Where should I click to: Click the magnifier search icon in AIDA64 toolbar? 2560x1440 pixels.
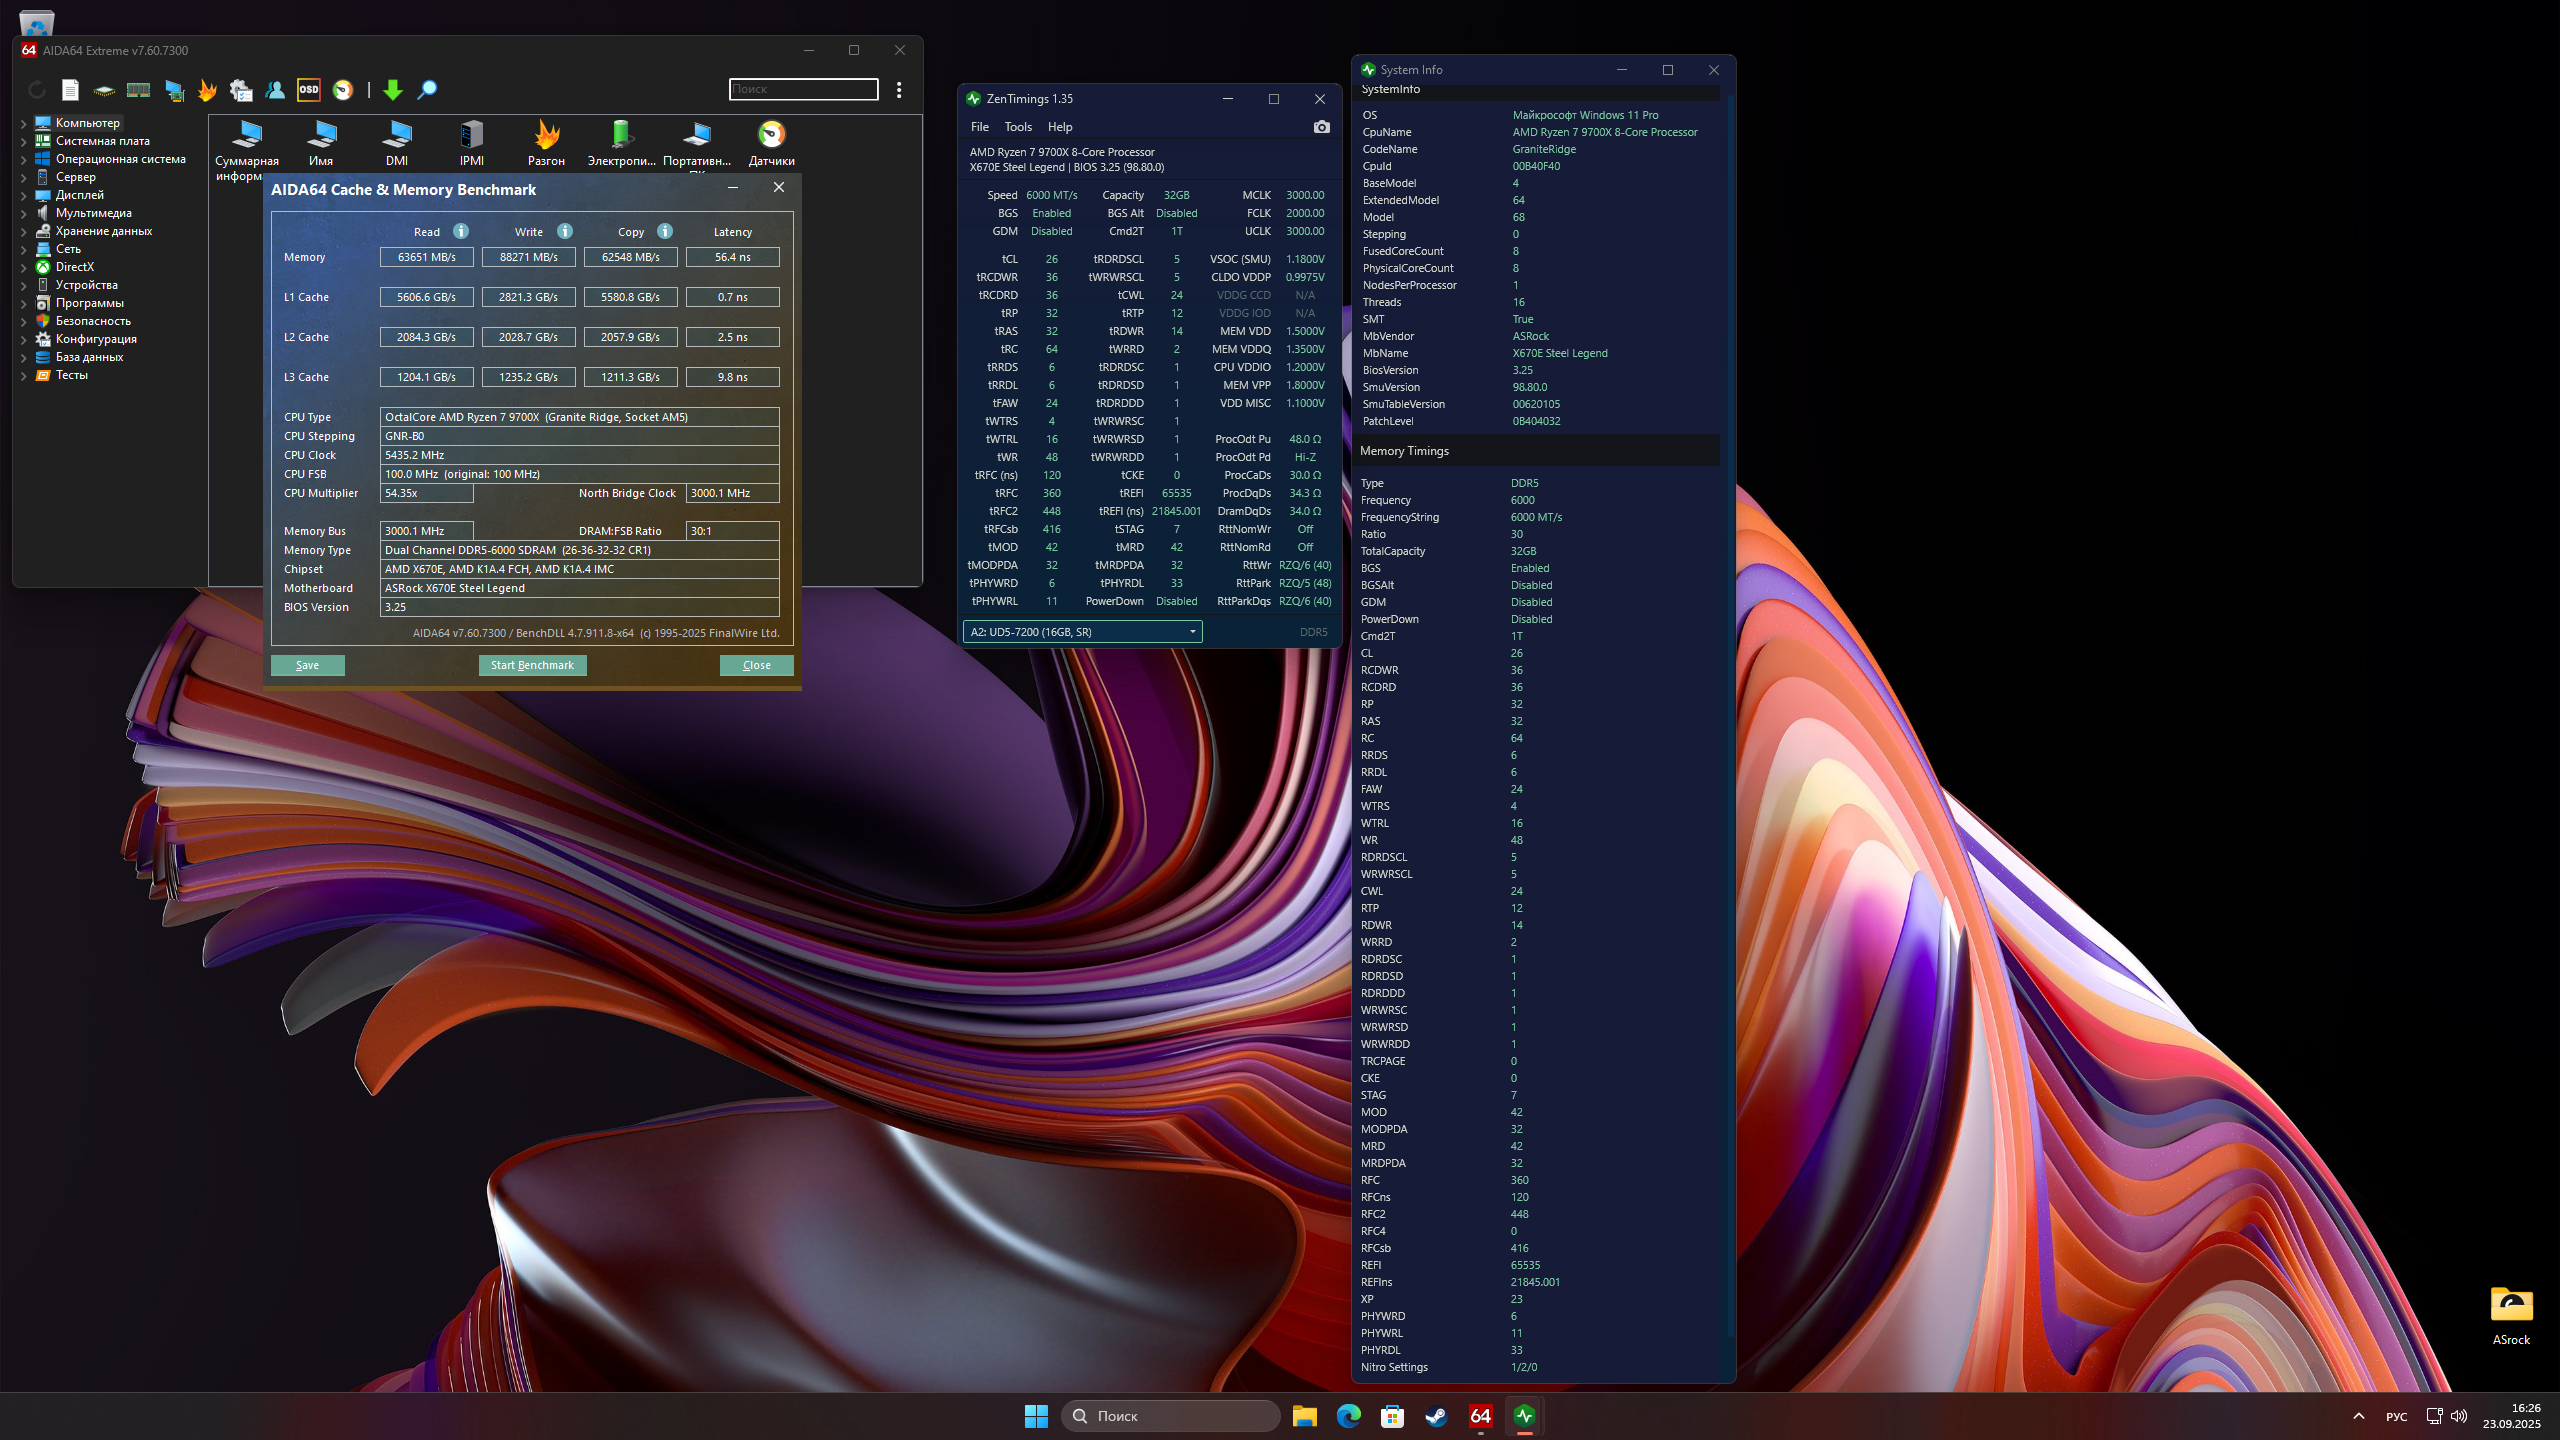coord(427,90)
